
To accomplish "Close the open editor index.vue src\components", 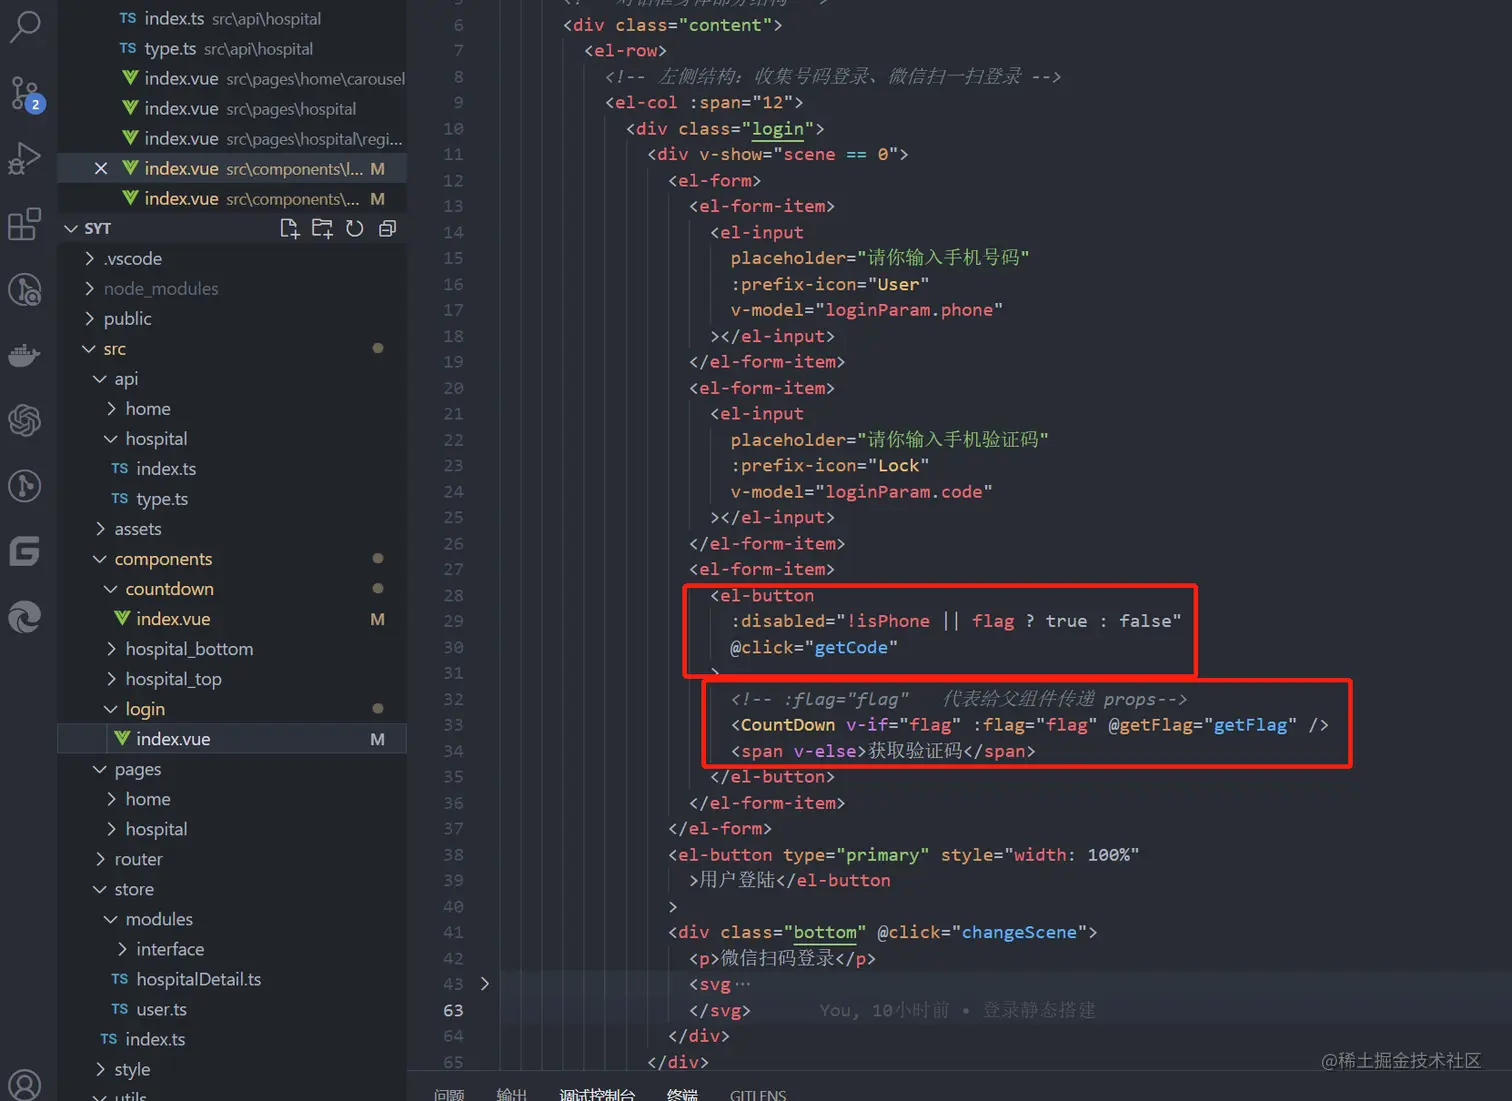I will [x=101, y=168].
